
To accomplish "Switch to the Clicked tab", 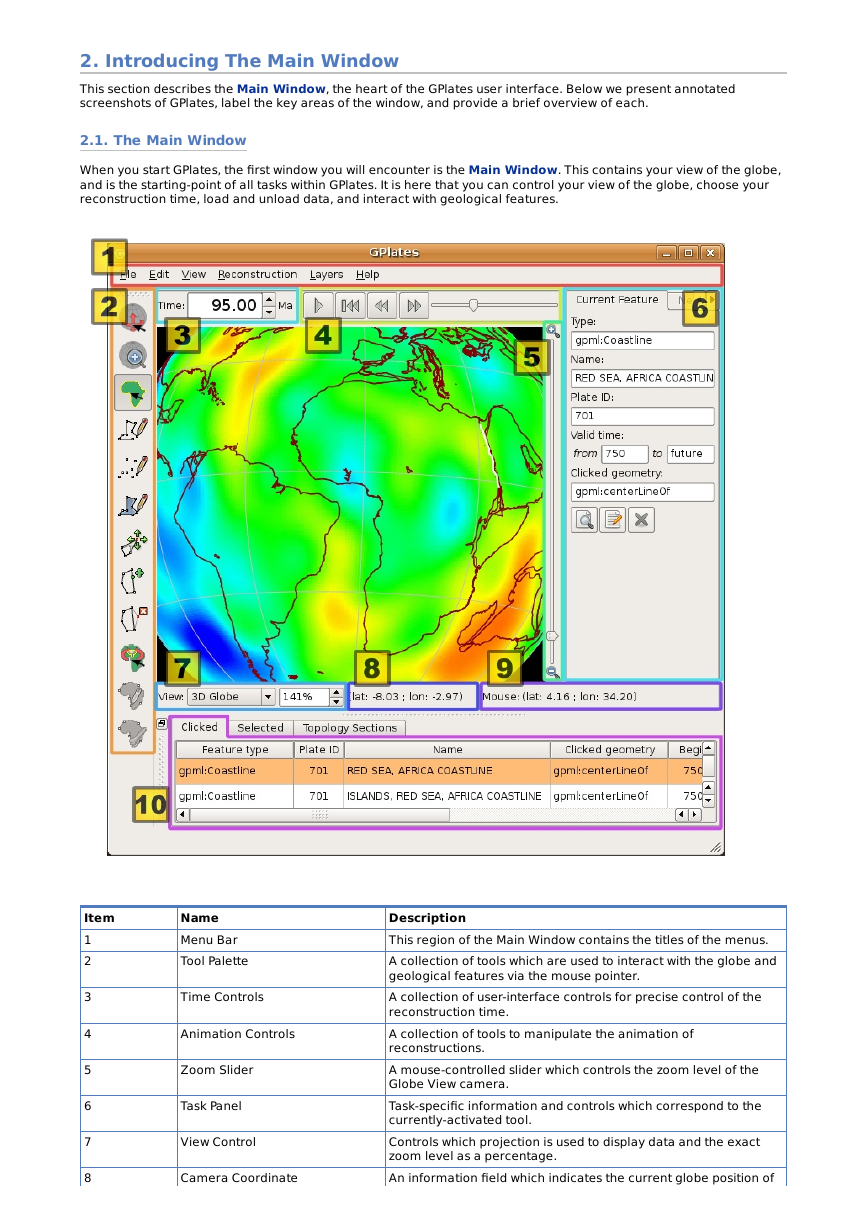I will [199, 727].
